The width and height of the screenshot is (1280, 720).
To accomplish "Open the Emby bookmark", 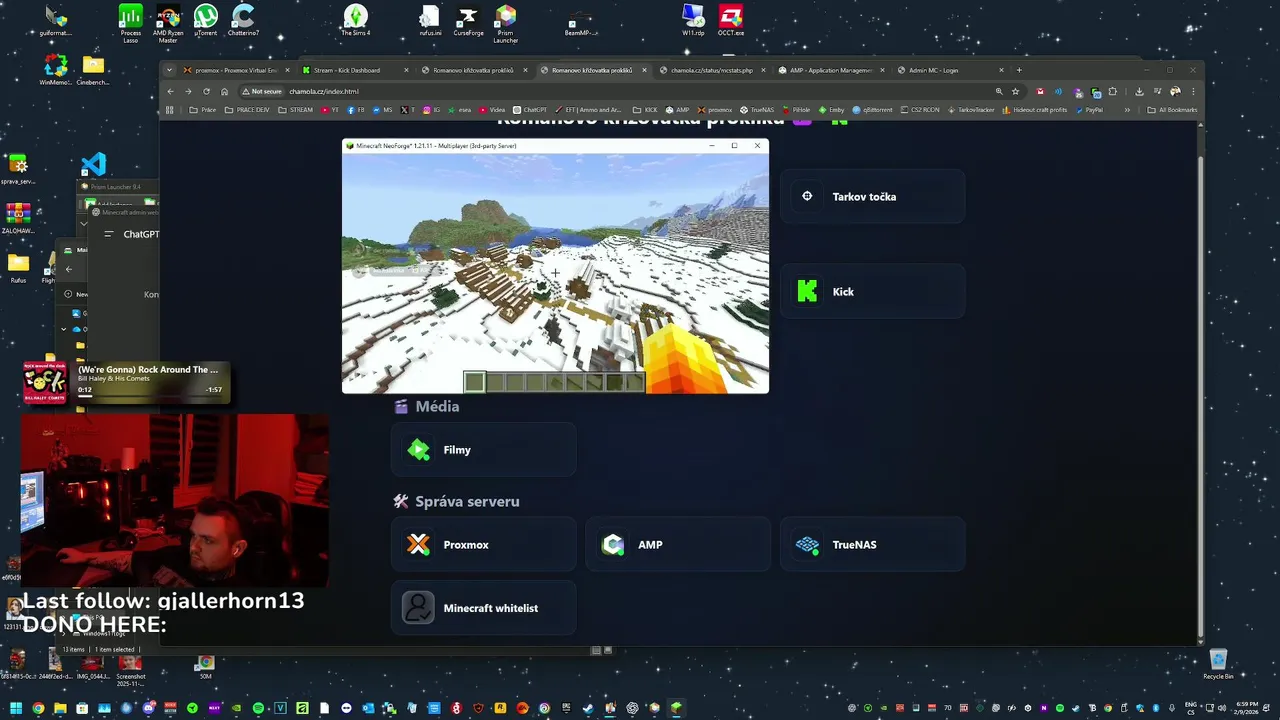I will [x=831, y=110].
